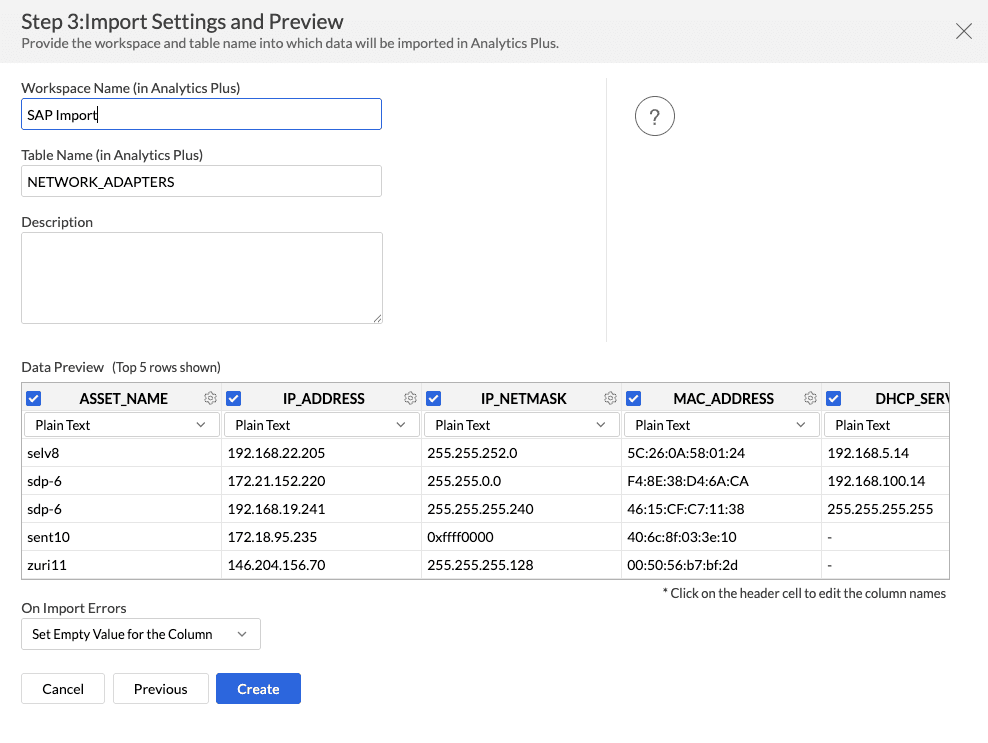Toggle the IP_NETMASK column checkbox
This screenshot has height=743, width=988.
(434, 398)
